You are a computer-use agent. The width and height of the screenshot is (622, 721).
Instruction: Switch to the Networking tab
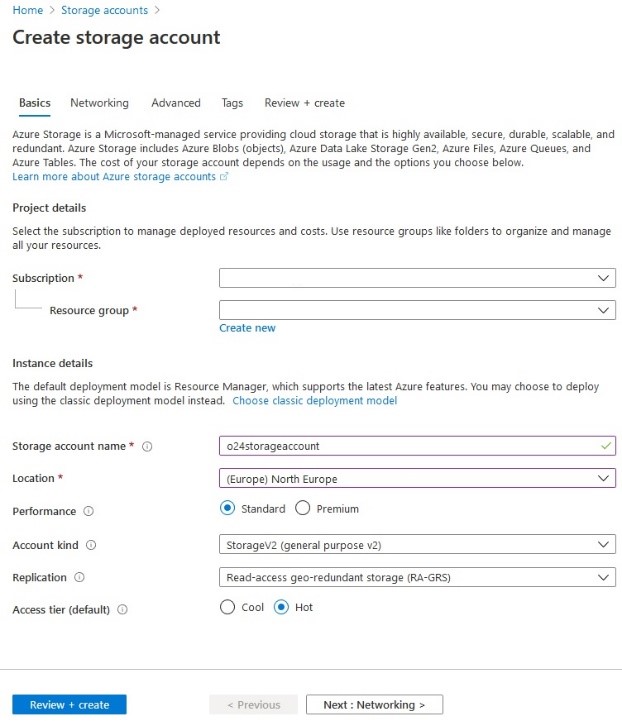coord(99,103)
